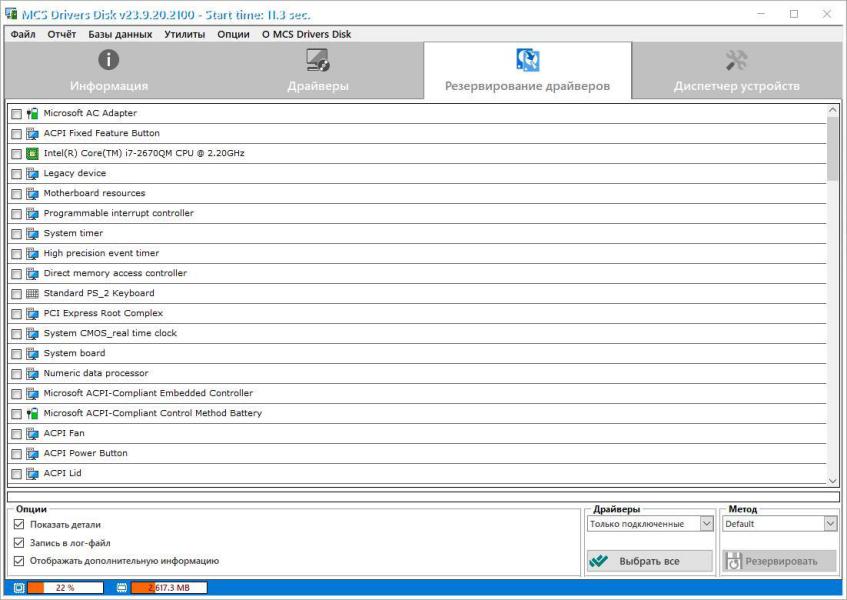
Task: Switch to the Информация tab
Action: [109, 71]
